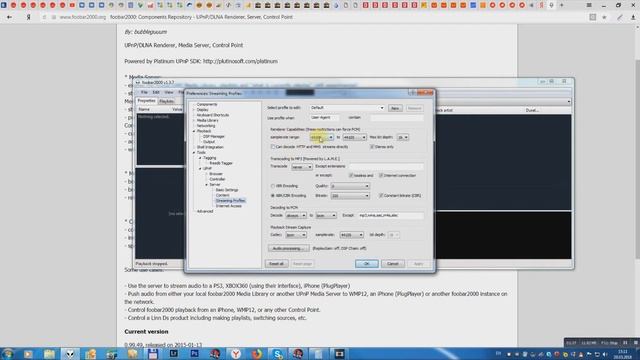Click the Use profile when contain field
Screen dimensions: 640x360
(397, 118)
